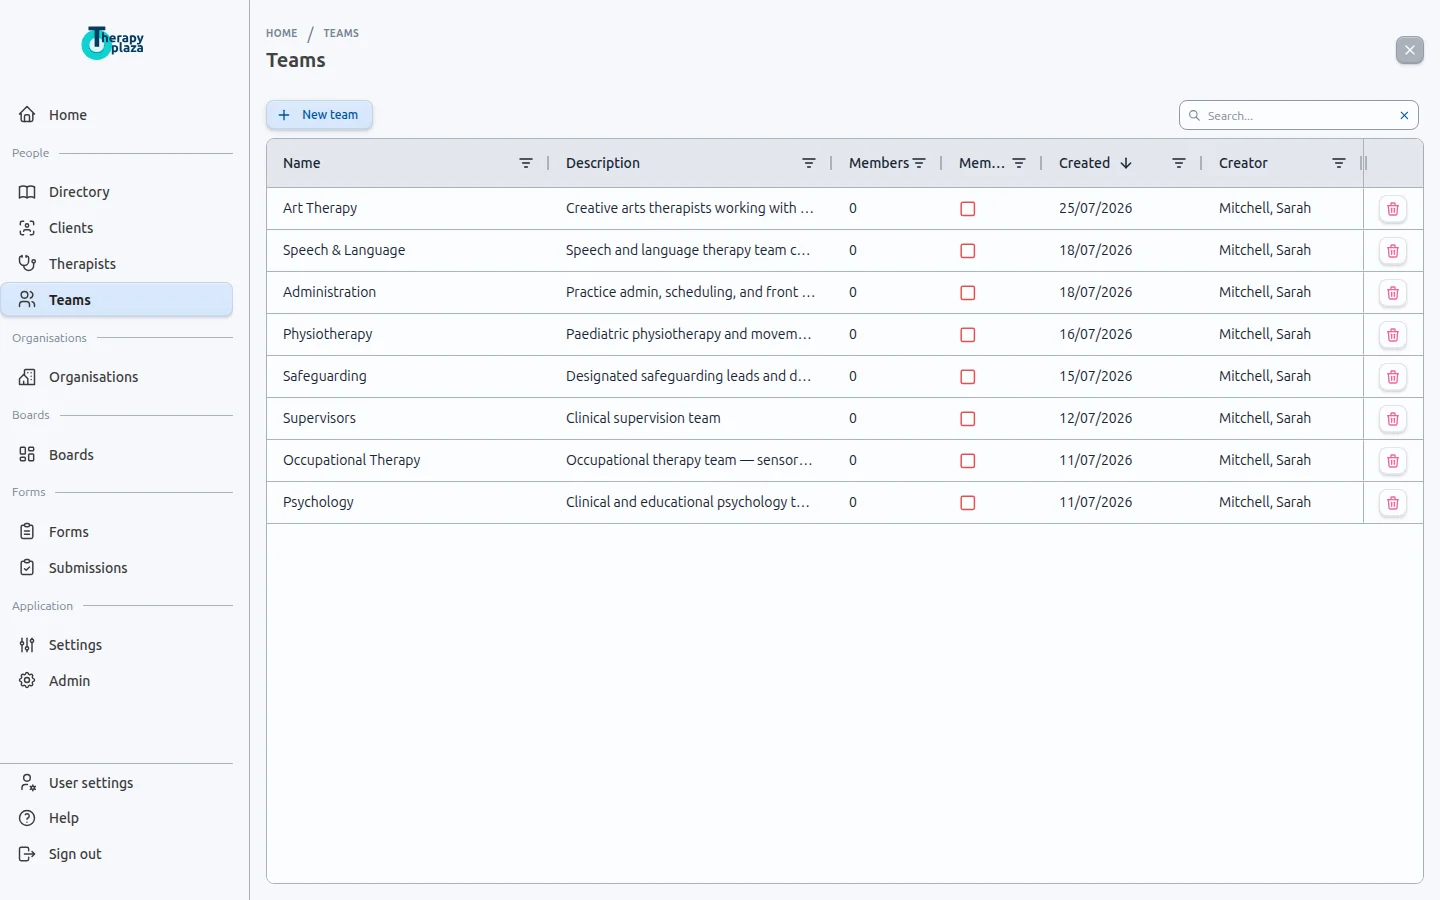Toggle Safeguarding row member checkbox
The width and height of the screenshot is (1440, 900).
[967, 377]
